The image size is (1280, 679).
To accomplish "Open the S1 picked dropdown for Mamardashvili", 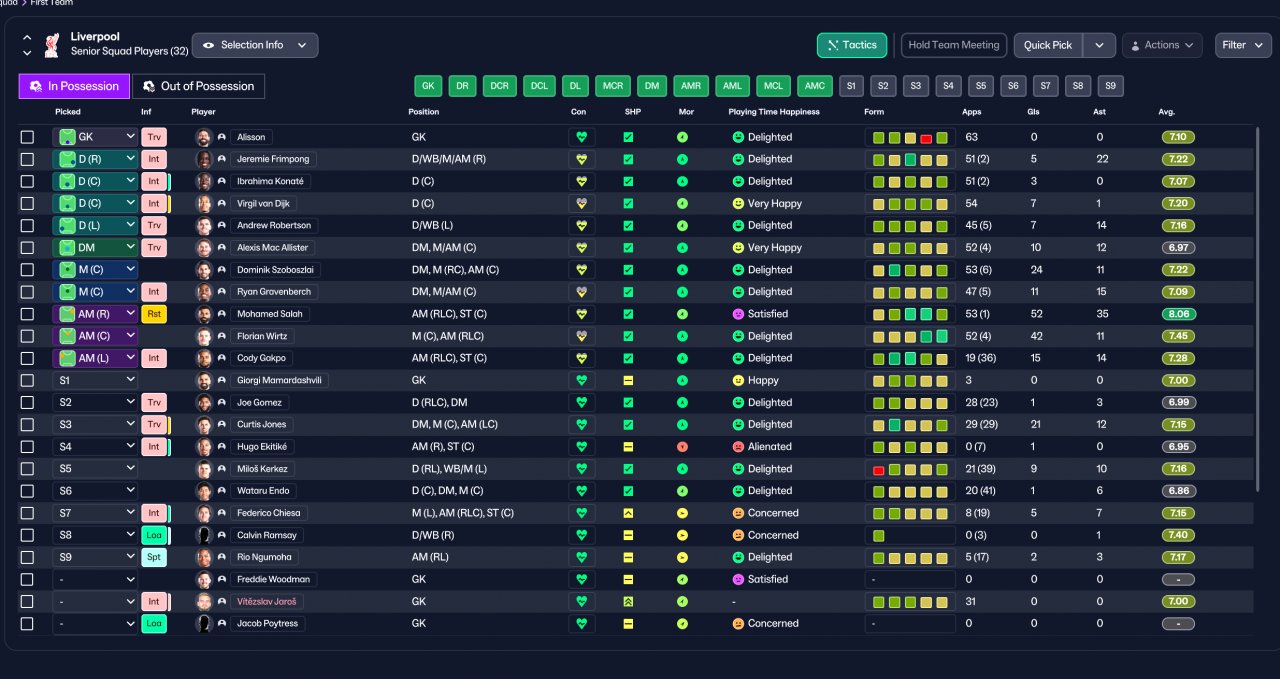I will (95, 380).
